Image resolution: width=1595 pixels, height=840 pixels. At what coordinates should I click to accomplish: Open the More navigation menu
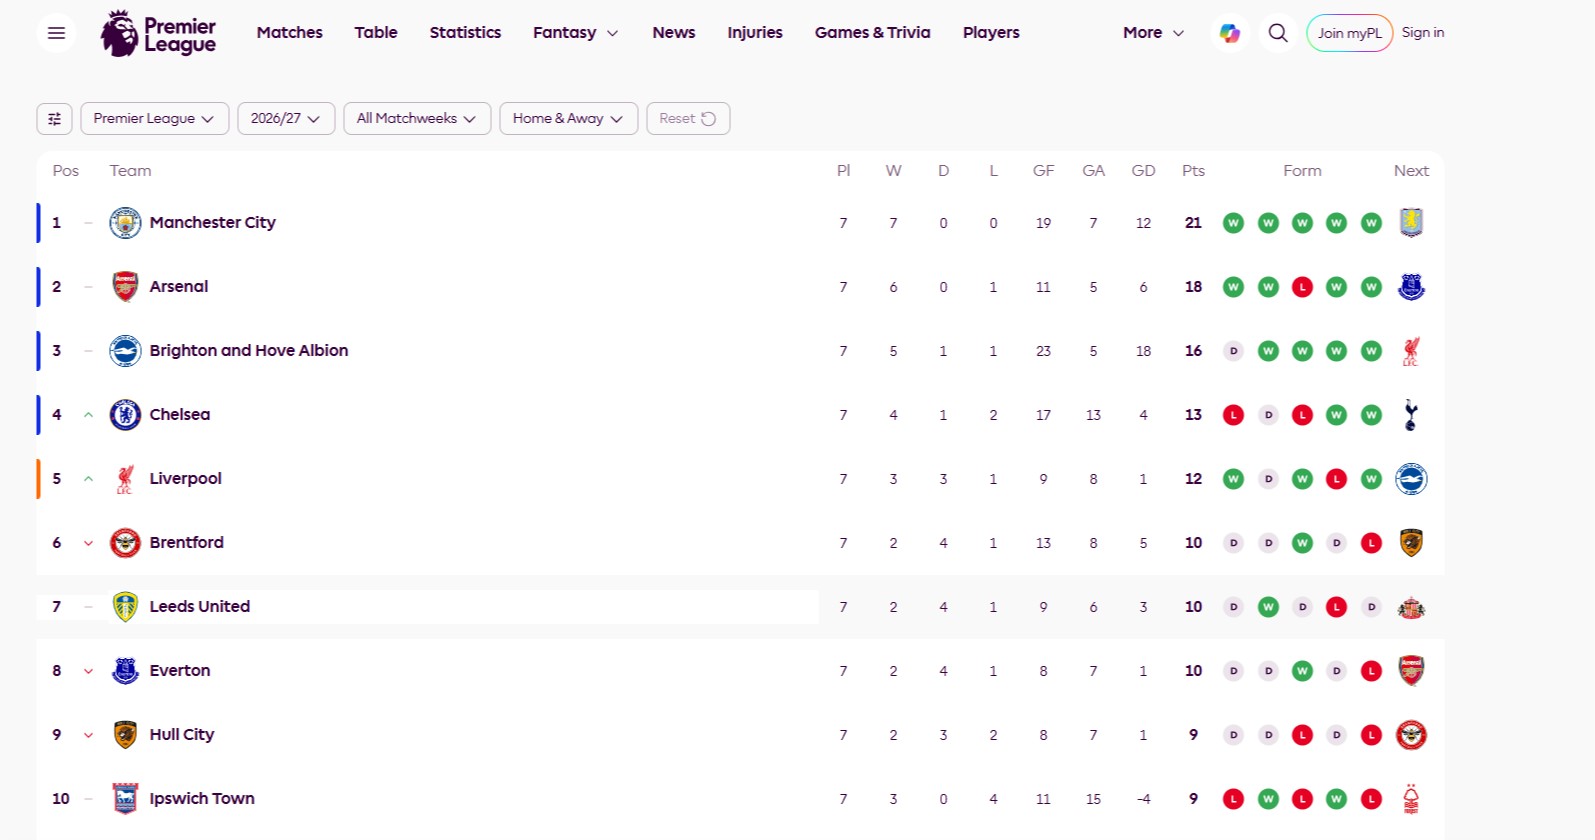click(1153, 33)
